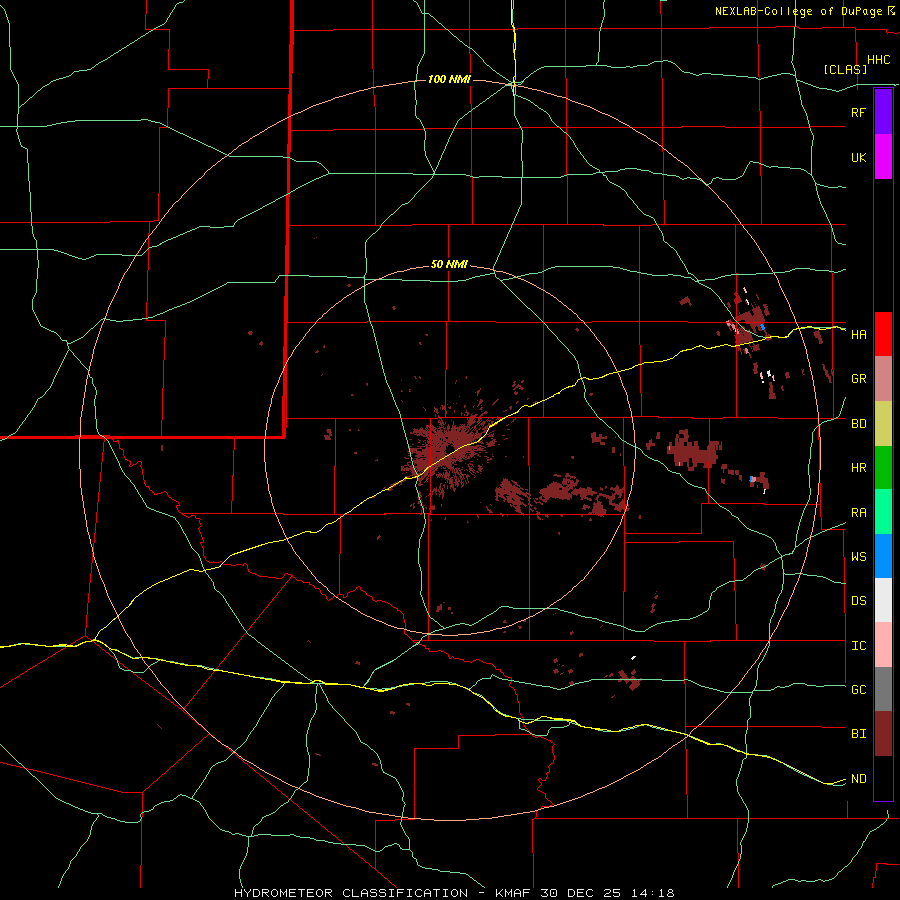900x900 pixels.
Task: Click the red HA legend color block
Action: 883,334
